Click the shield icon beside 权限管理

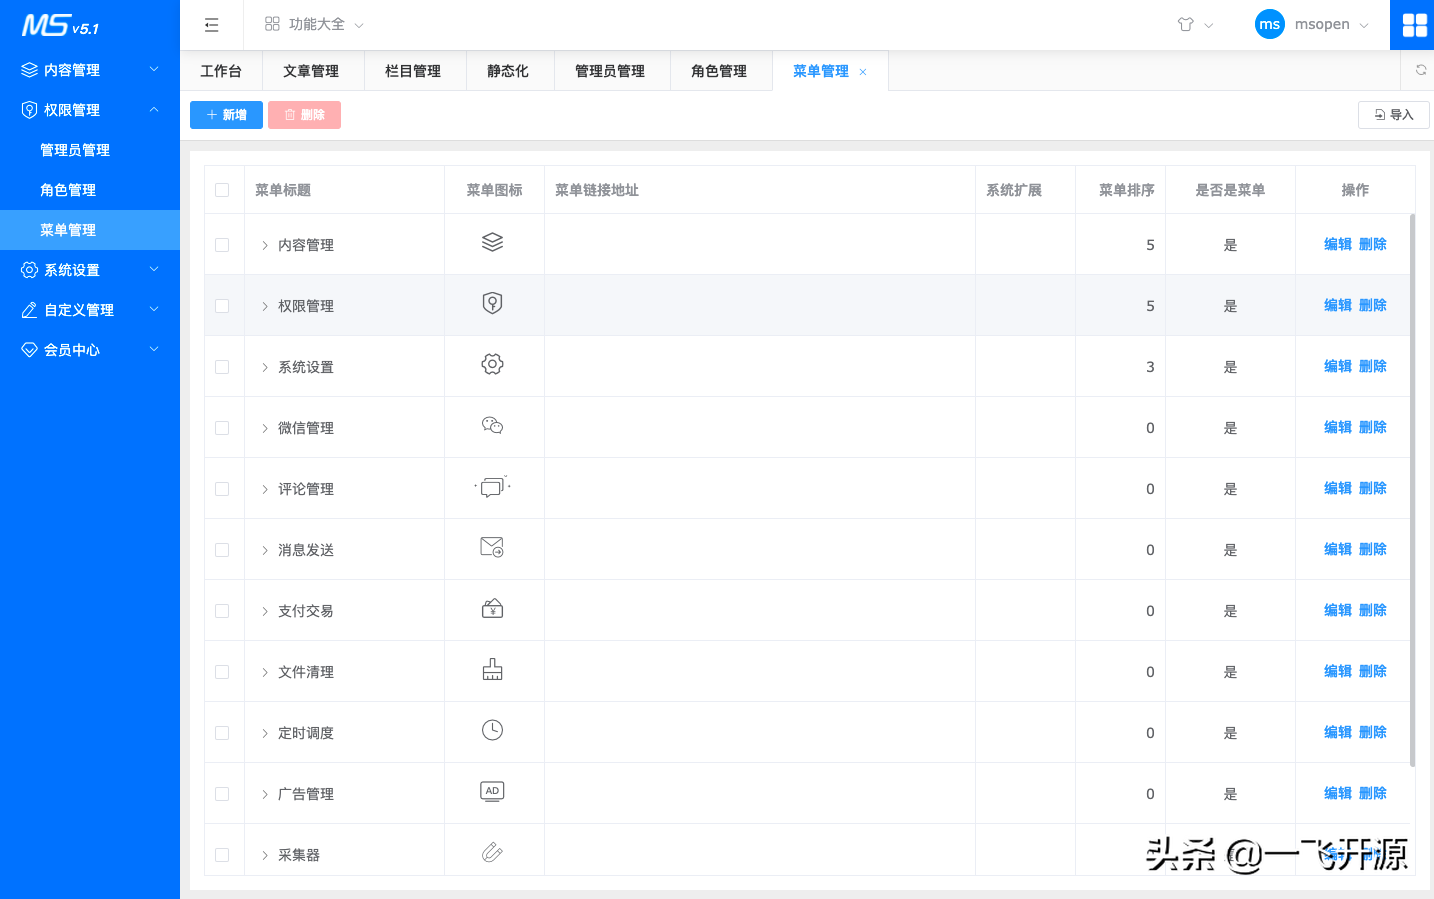(493, 304)
